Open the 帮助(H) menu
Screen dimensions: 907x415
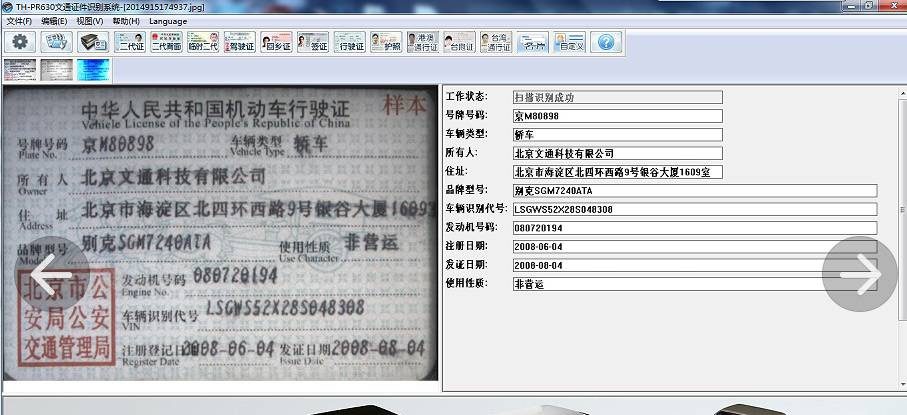tap(126, 21)
